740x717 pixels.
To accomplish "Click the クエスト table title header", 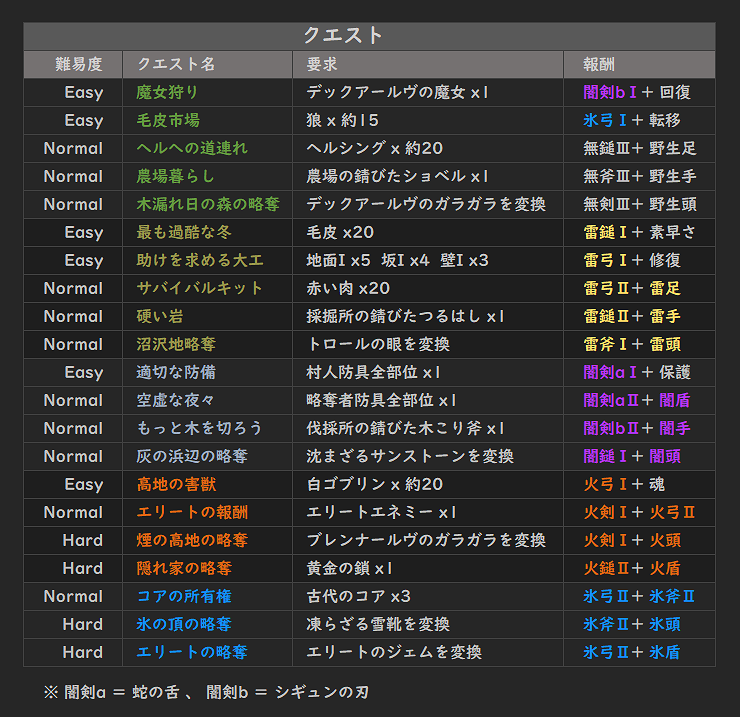I will pos(343,36).
